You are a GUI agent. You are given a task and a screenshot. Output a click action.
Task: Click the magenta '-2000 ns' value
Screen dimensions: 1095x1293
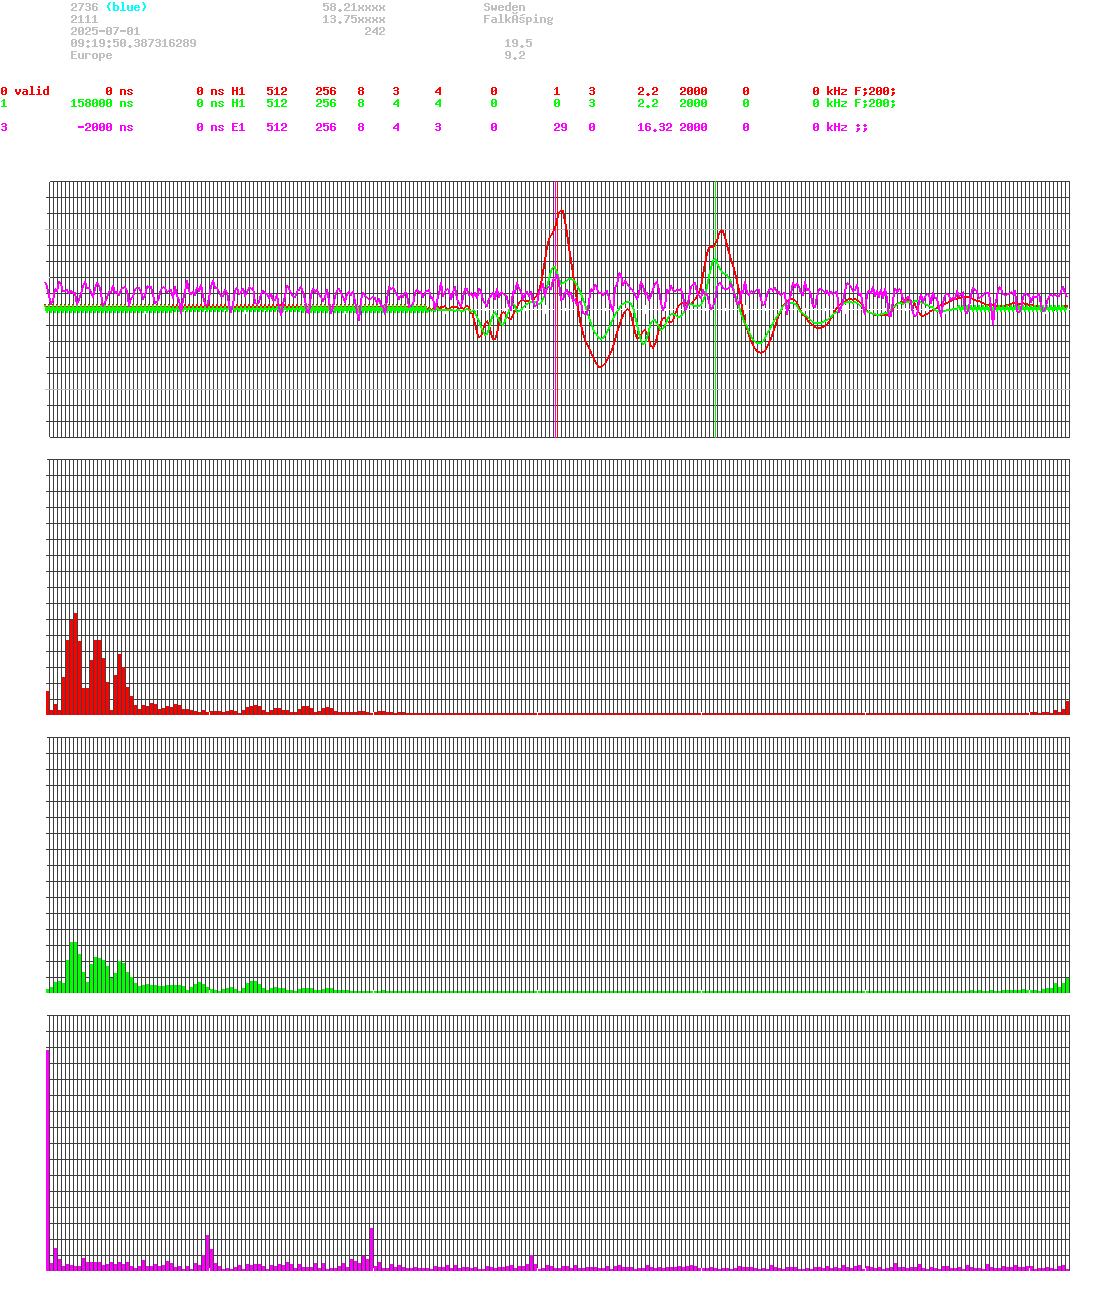105,127
